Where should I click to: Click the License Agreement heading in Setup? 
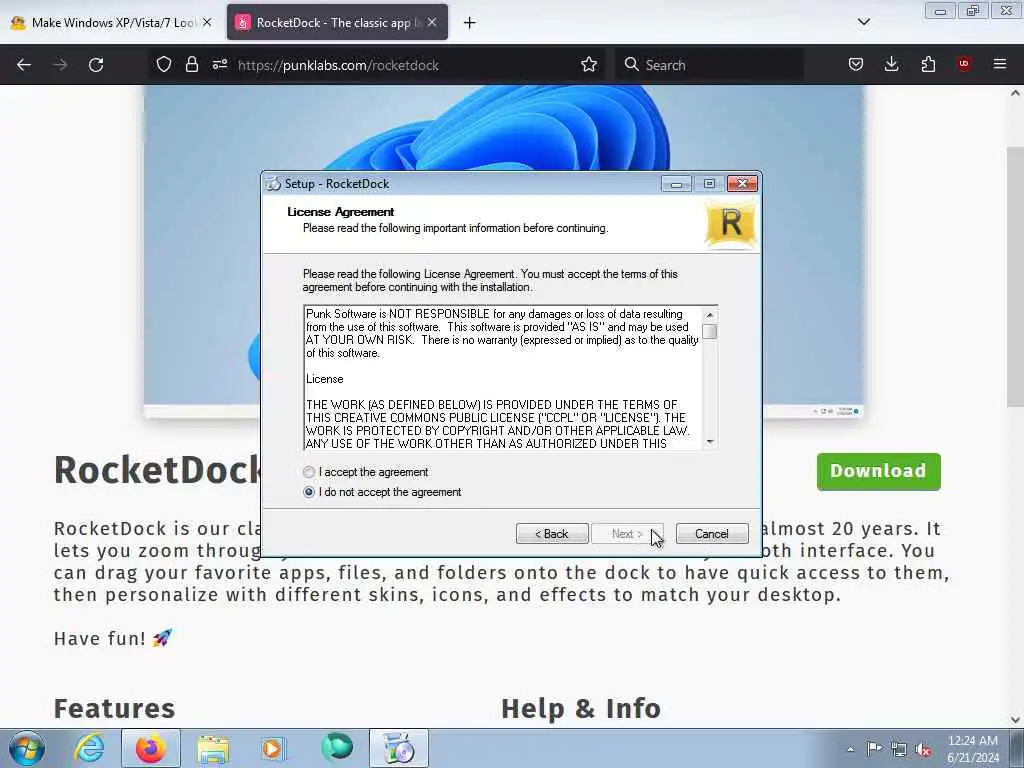tap(340, 212)
